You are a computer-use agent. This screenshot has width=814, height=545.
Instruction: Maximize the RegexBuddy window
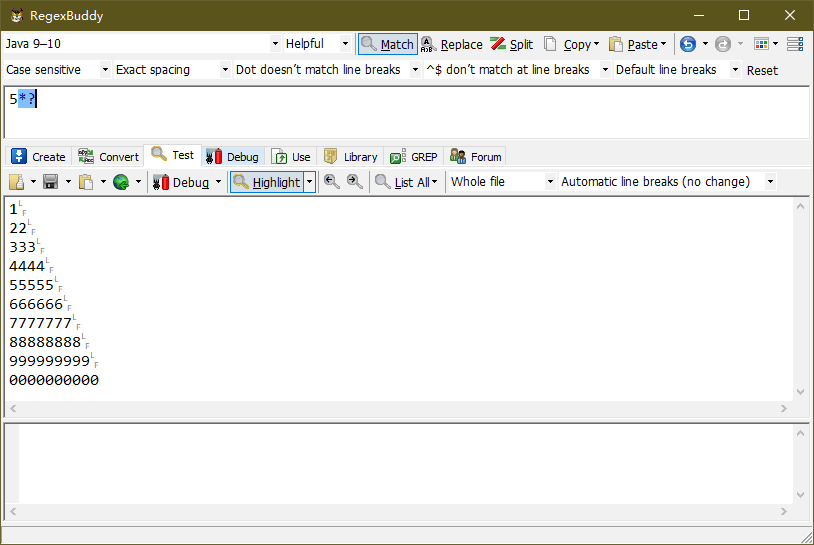pos(744,15)
